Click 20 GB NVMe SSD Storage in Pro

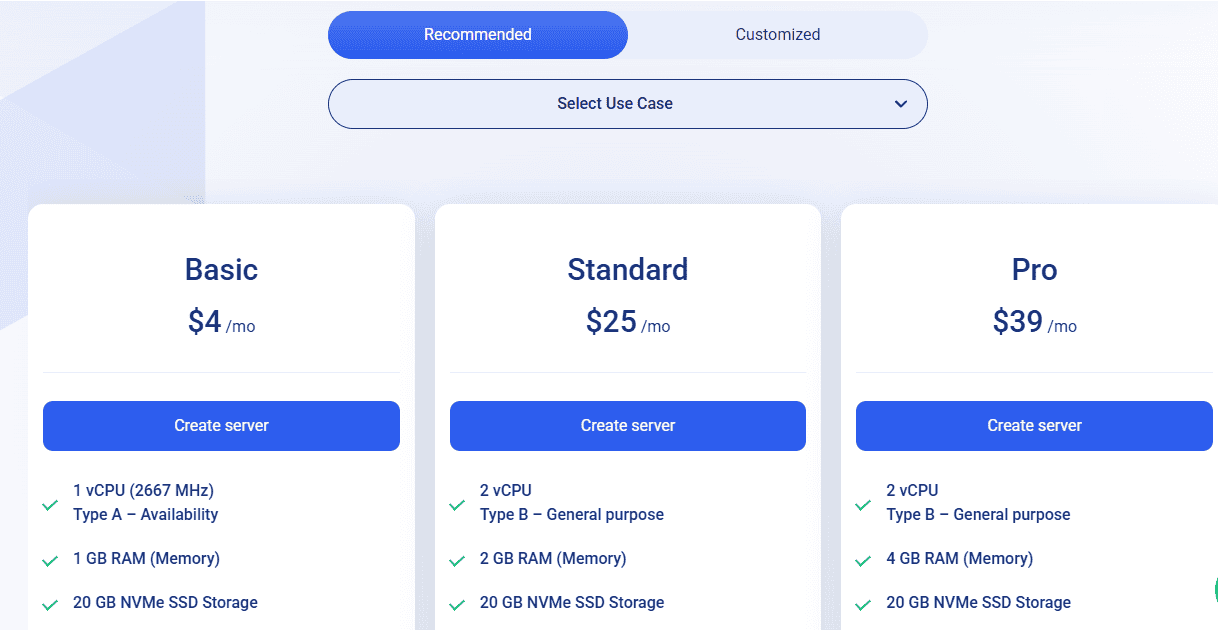(978, 603)
